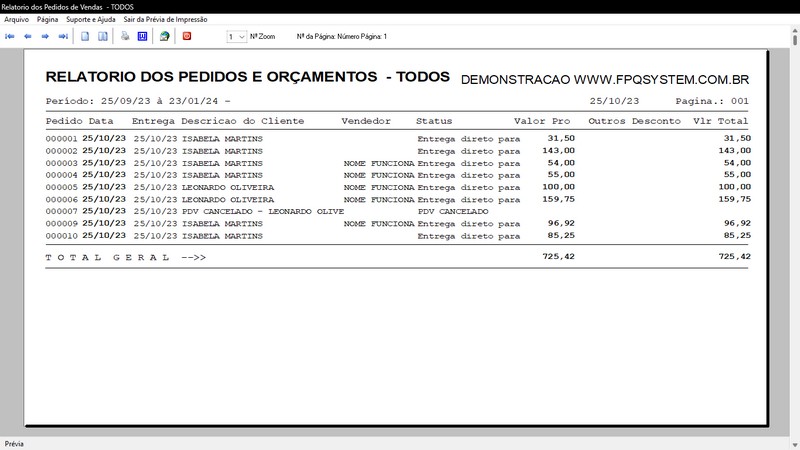This screenshot has height=450, width=800.
Task: Click PDV CANCELADO - LEONARDO OLIVE text
Action: pos(263,212)
